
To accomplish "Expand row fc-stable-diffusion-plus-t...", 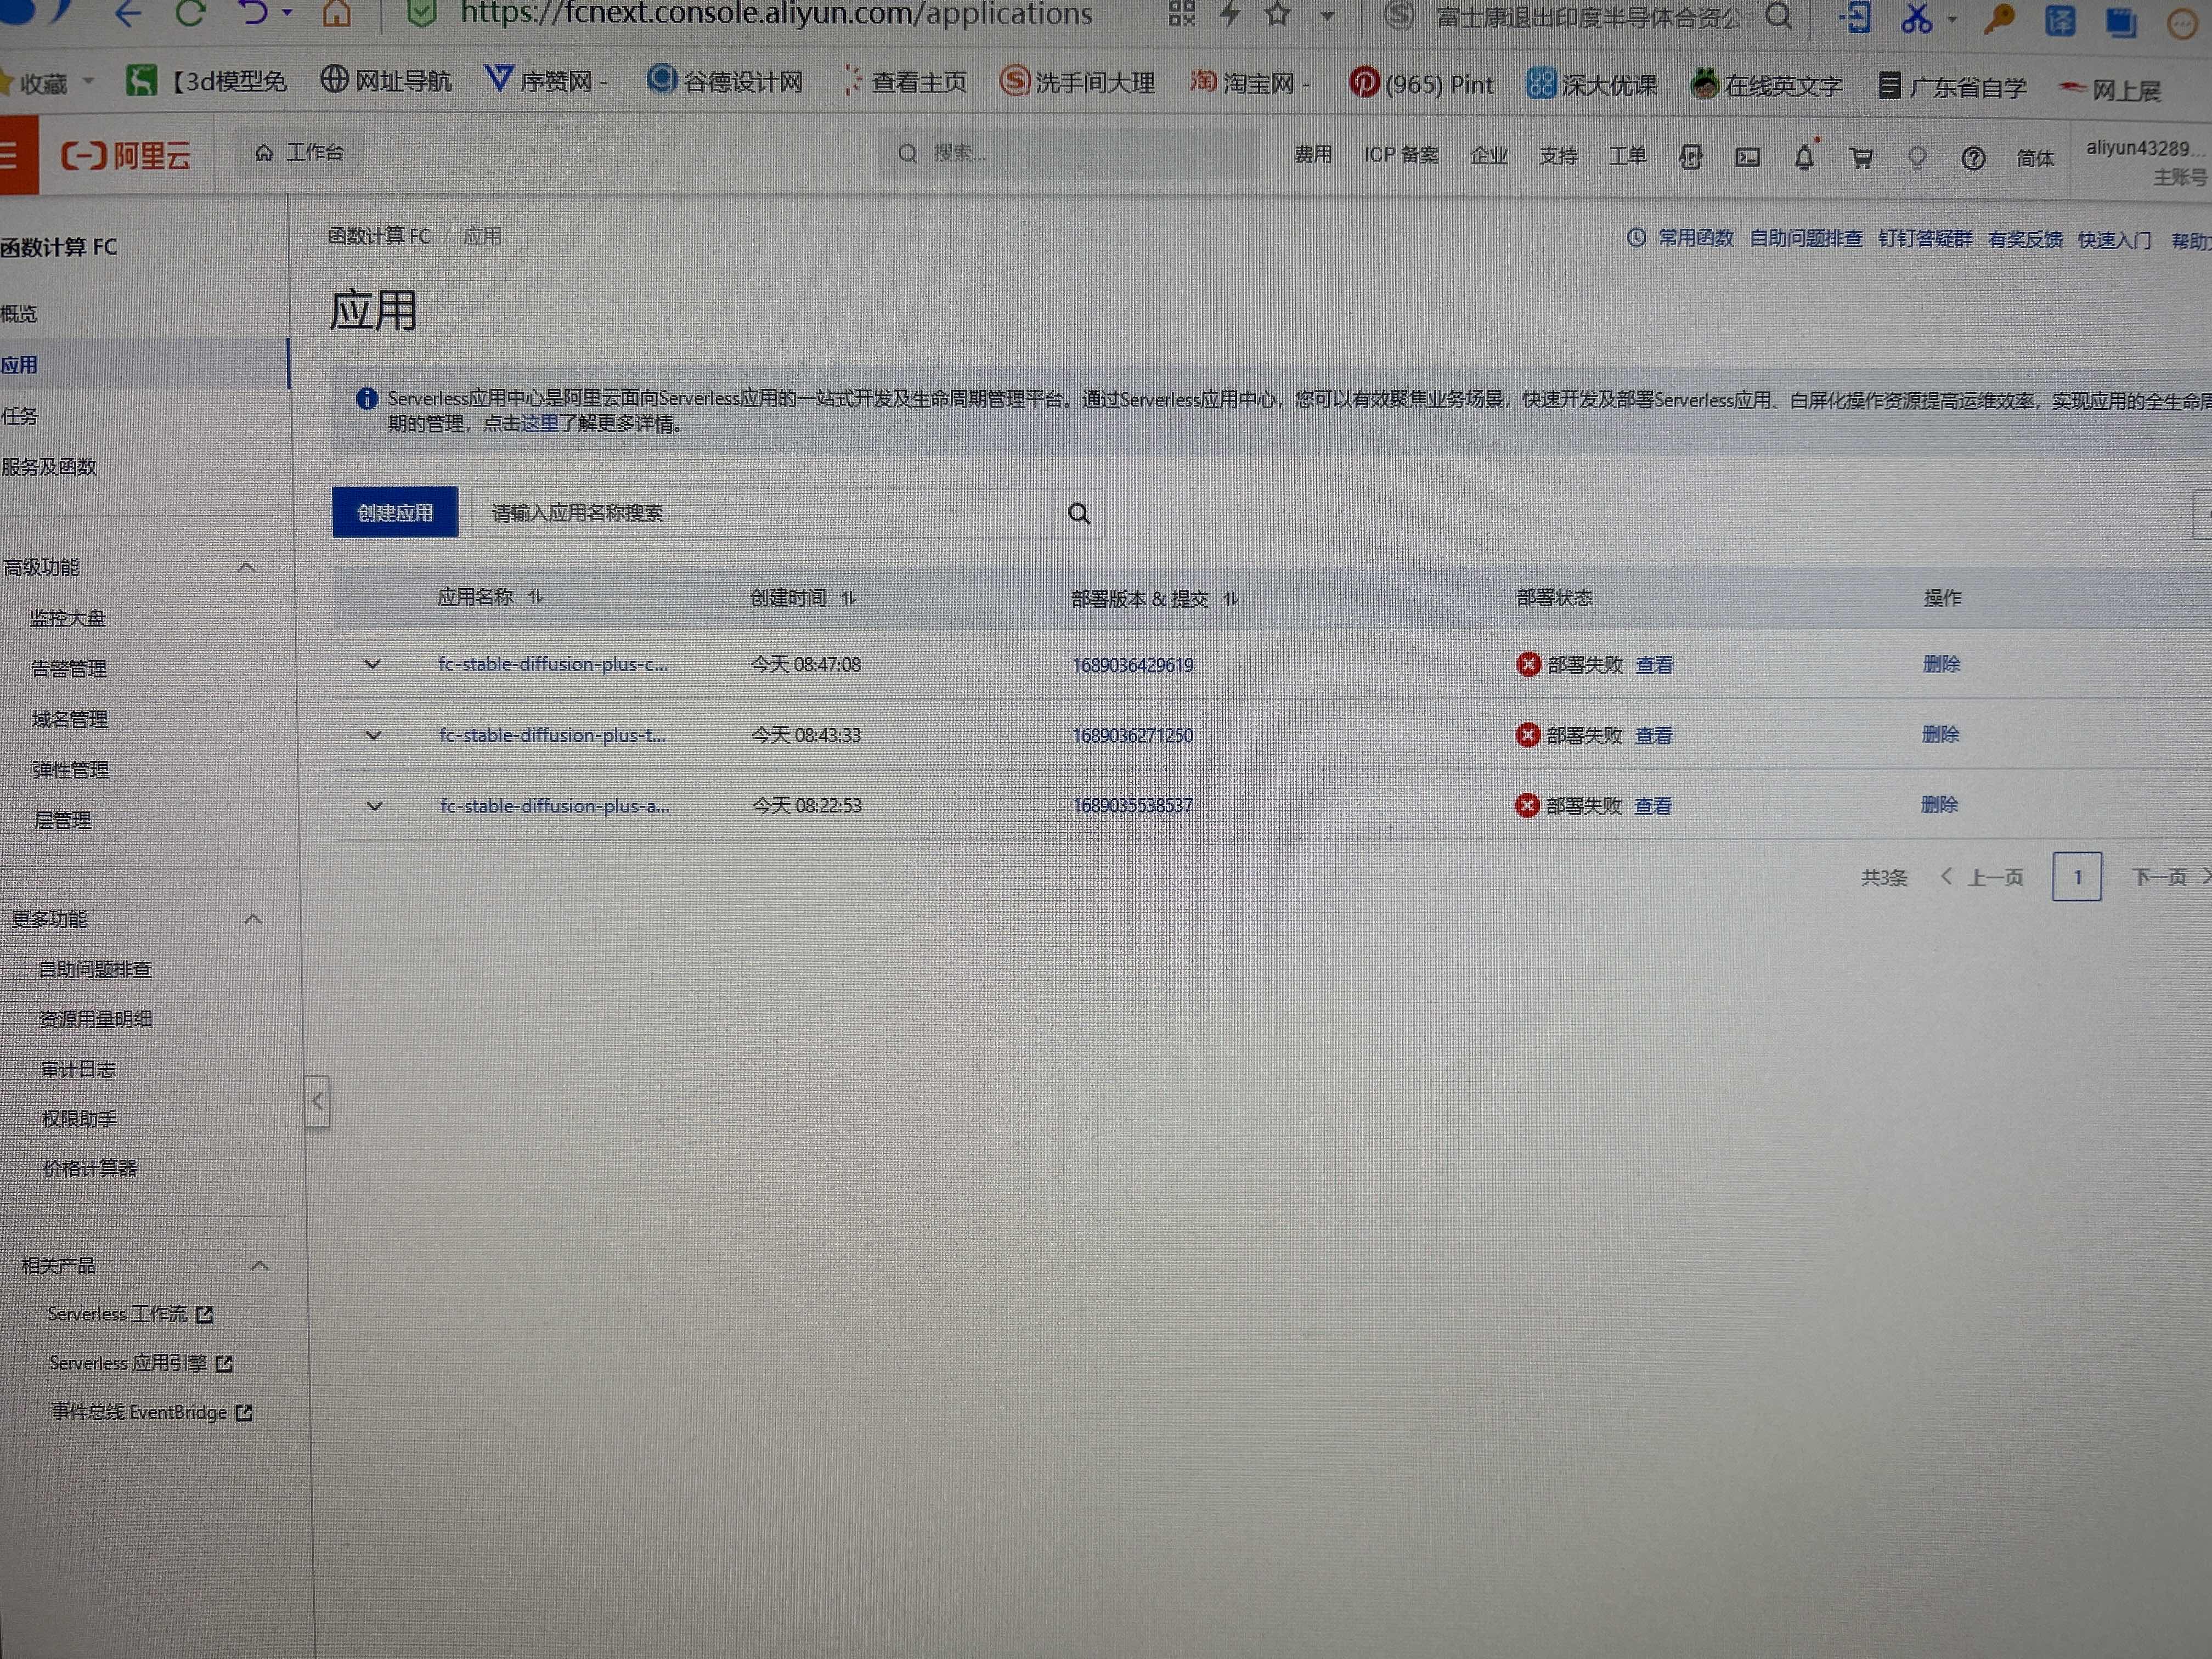I will pos(373,735).
